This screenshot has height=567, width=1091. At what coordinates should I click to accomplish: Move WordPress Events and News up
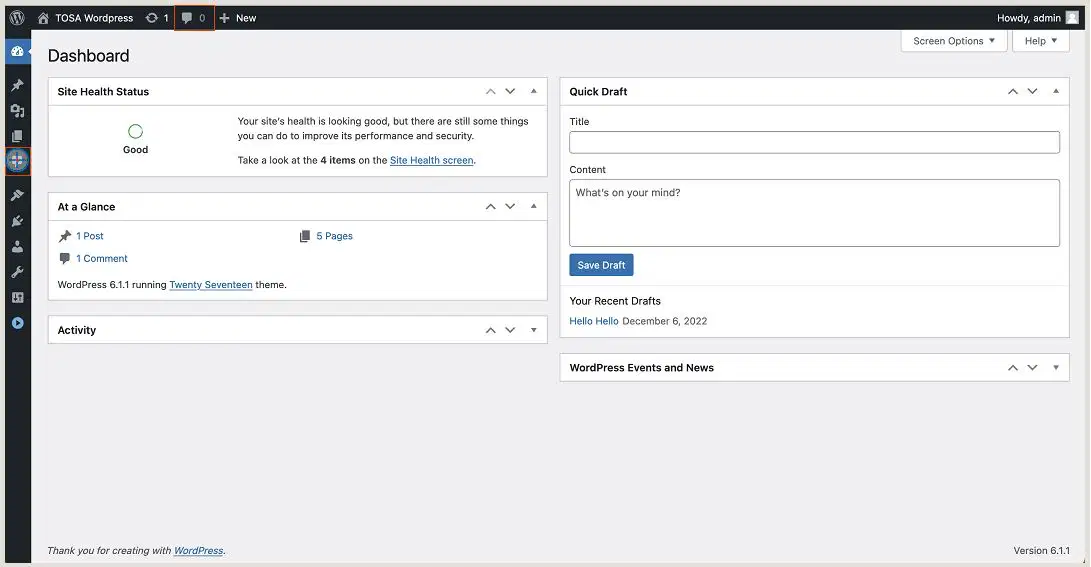[x=1013, y=367]
